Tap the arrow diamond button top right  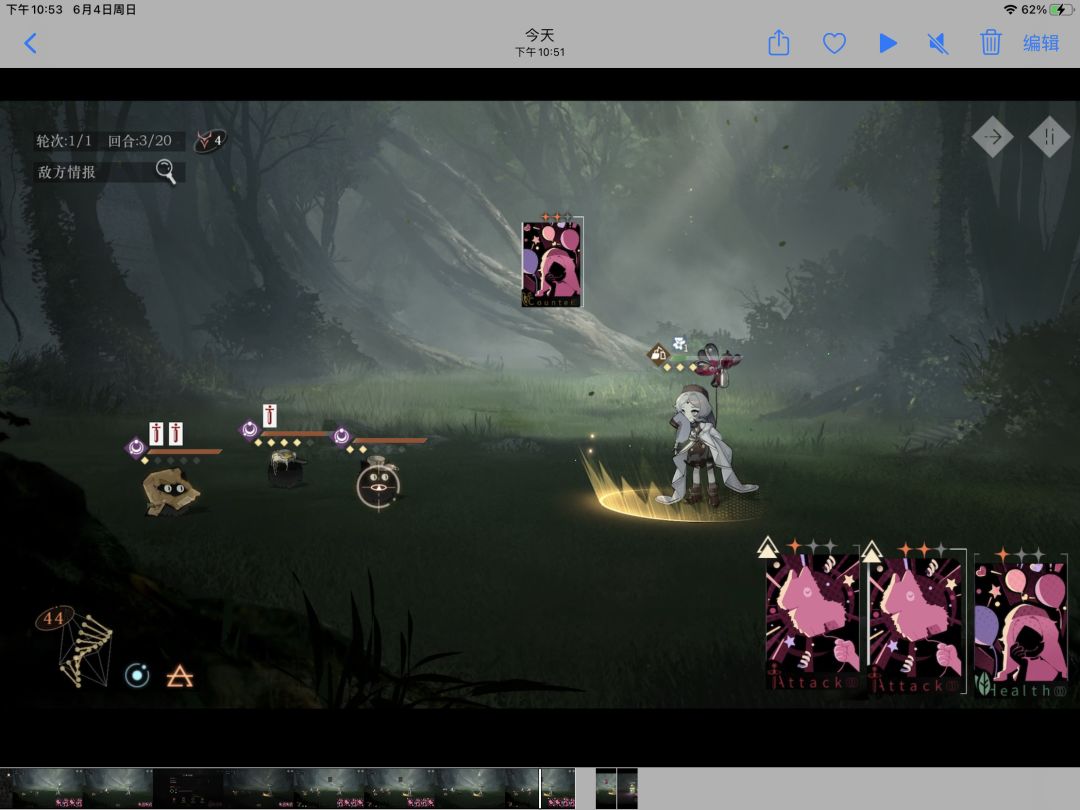[x=993, y=136]
